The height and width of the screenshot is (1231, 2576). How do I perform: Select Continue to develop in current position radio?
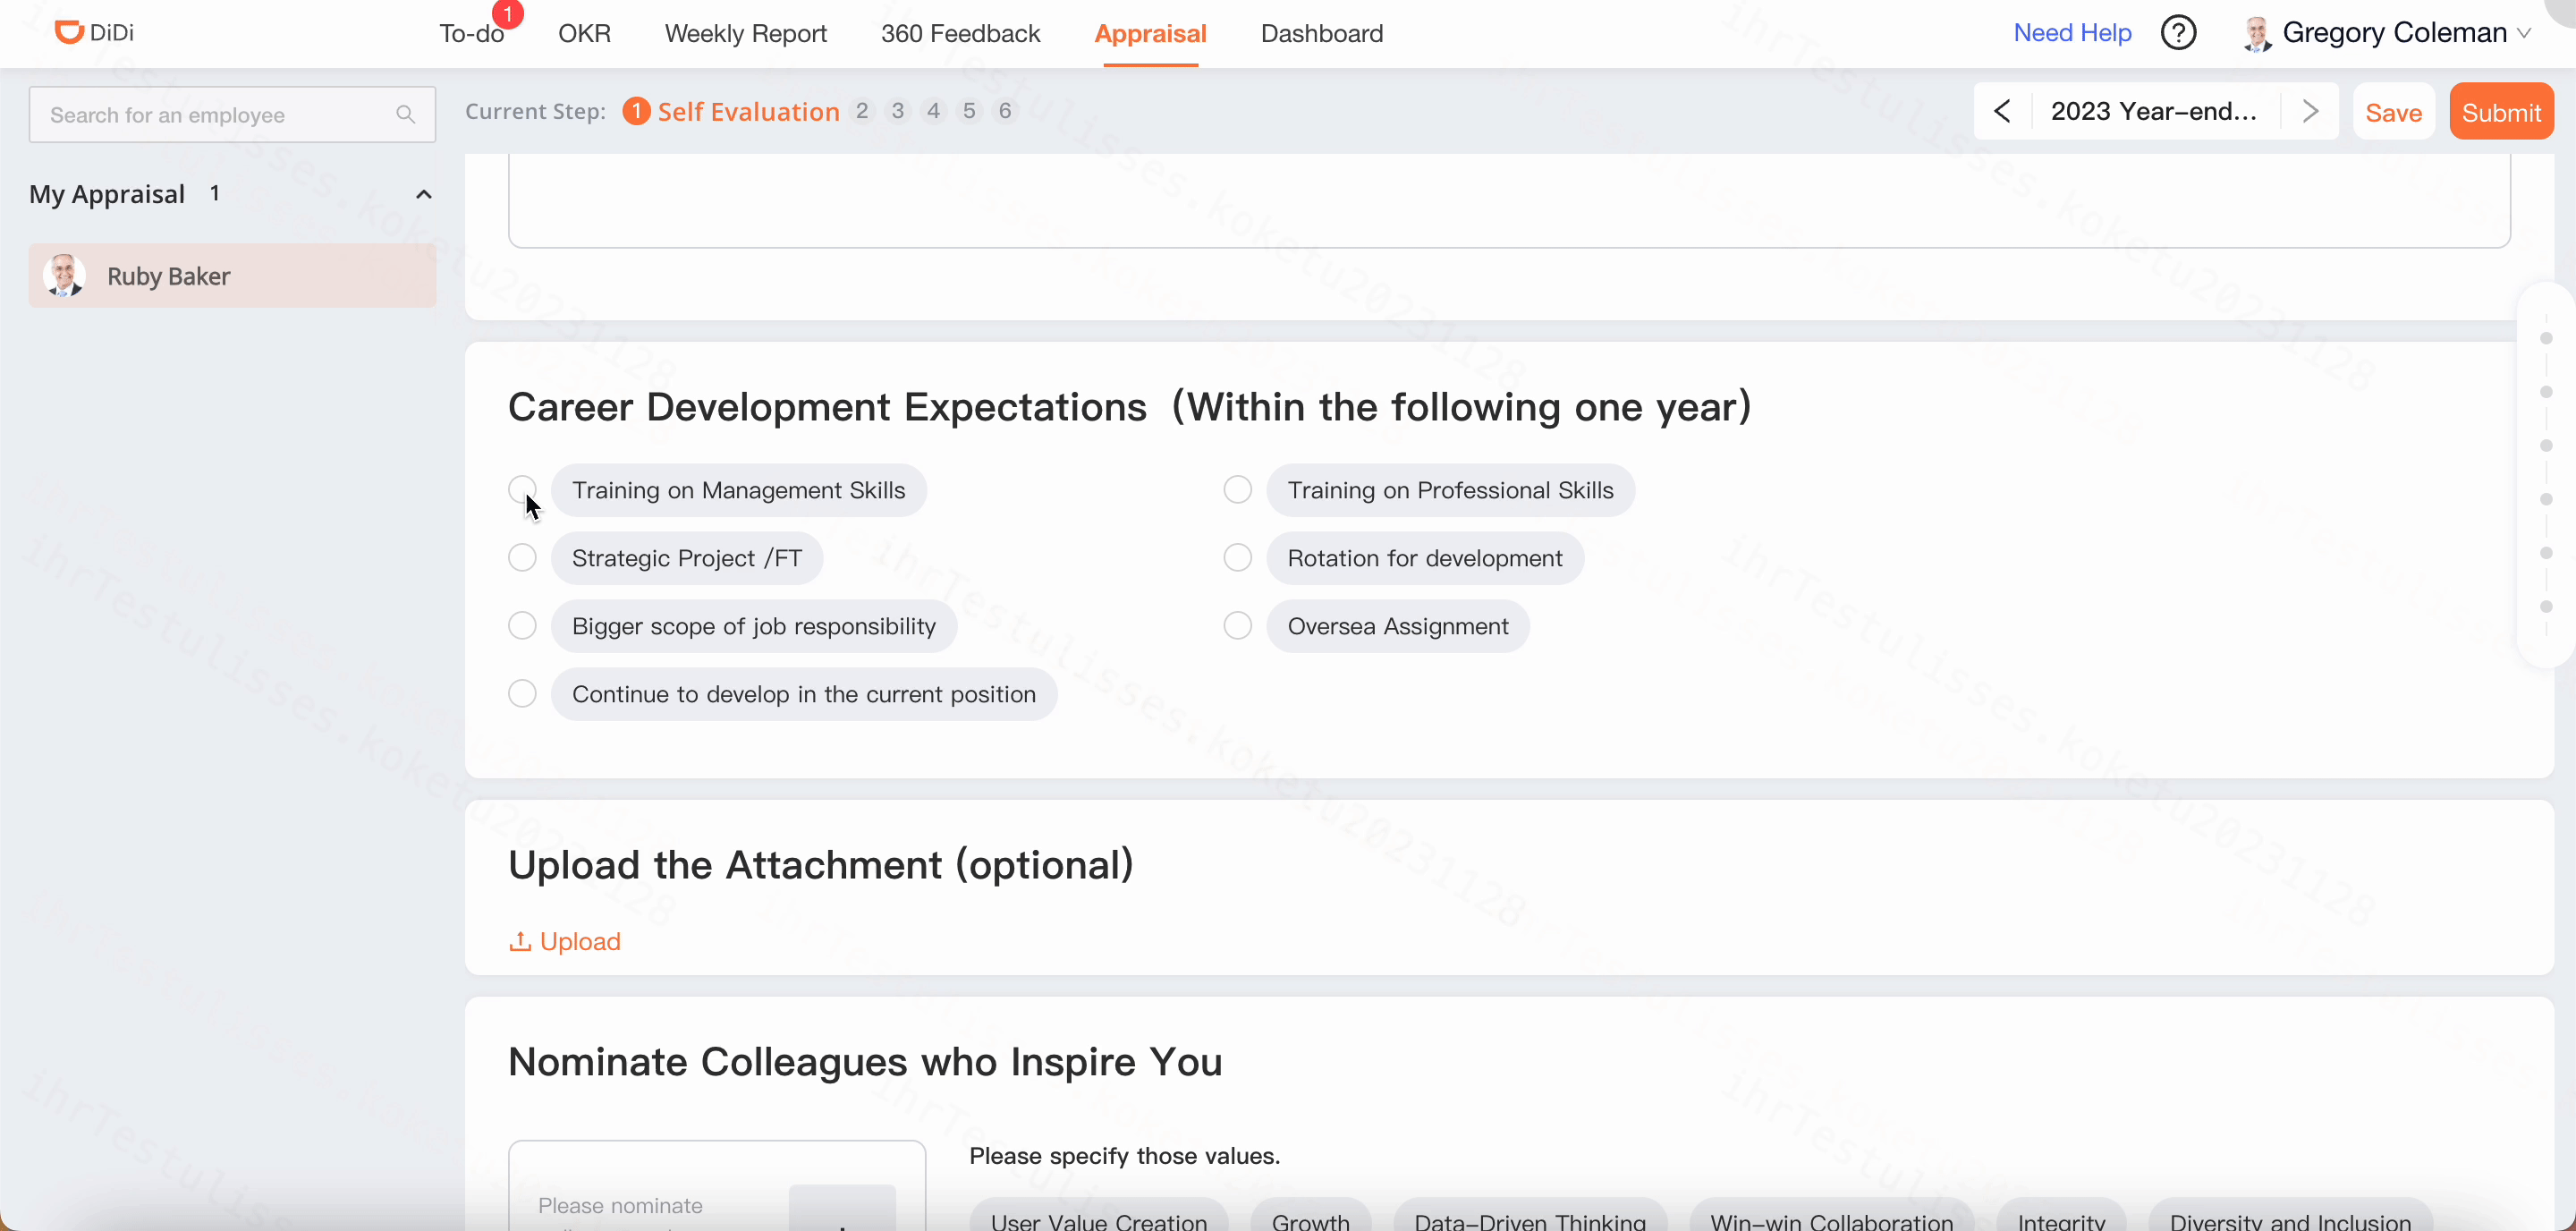click(522, 693)
